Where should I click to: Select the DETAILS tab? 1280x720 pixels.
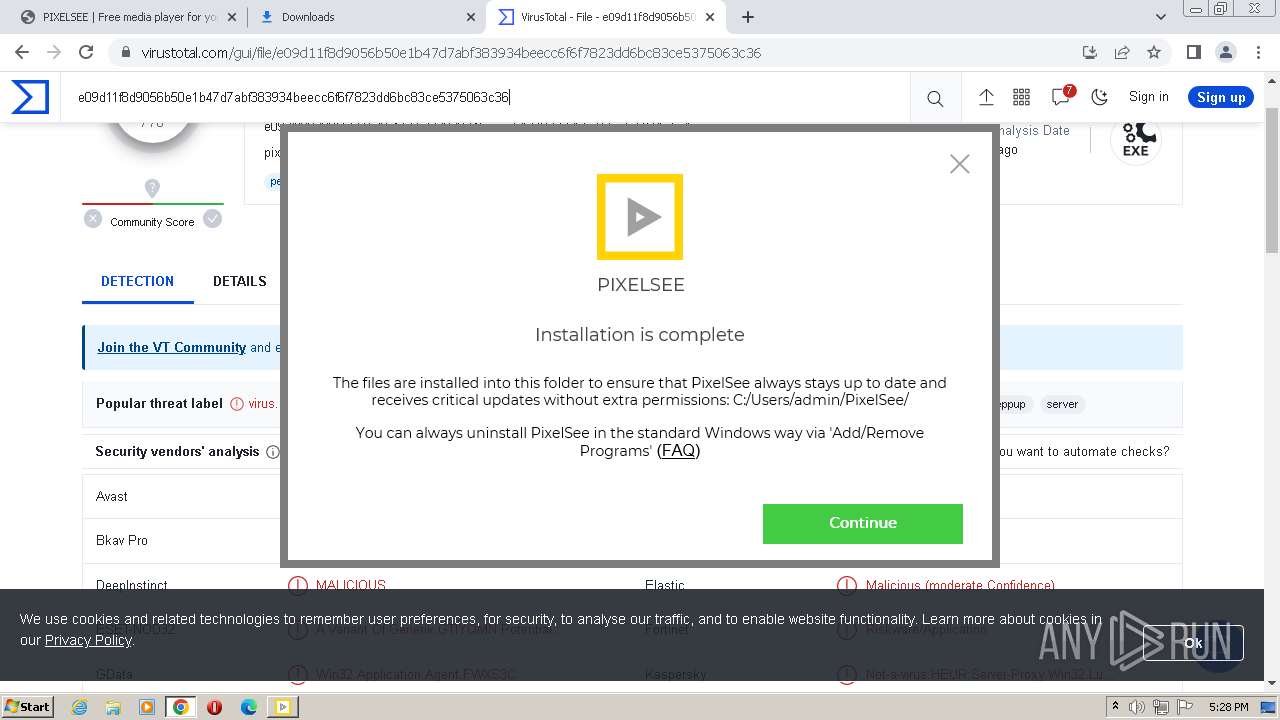[x=239, y=281]
